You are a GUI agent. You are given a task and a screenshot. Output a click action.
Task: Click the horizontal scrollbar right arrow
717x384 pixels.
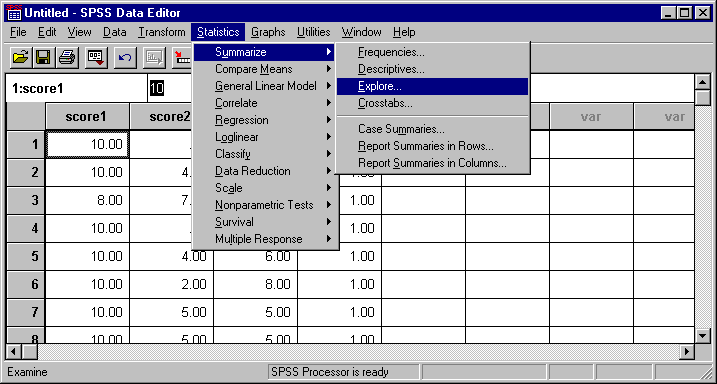[x=687, y=352]
